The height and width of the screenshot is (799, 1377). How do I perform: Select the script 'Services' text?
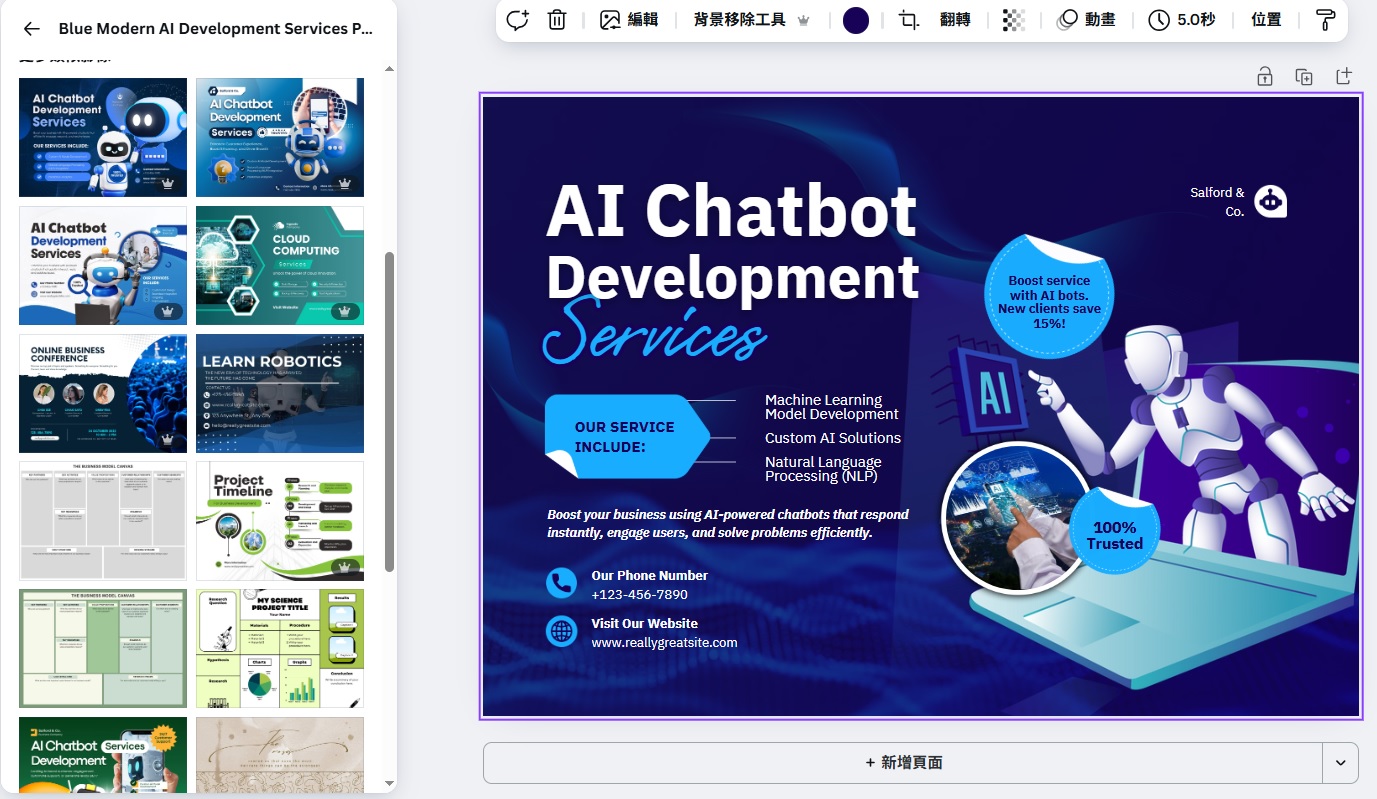(x=655, y=333)
